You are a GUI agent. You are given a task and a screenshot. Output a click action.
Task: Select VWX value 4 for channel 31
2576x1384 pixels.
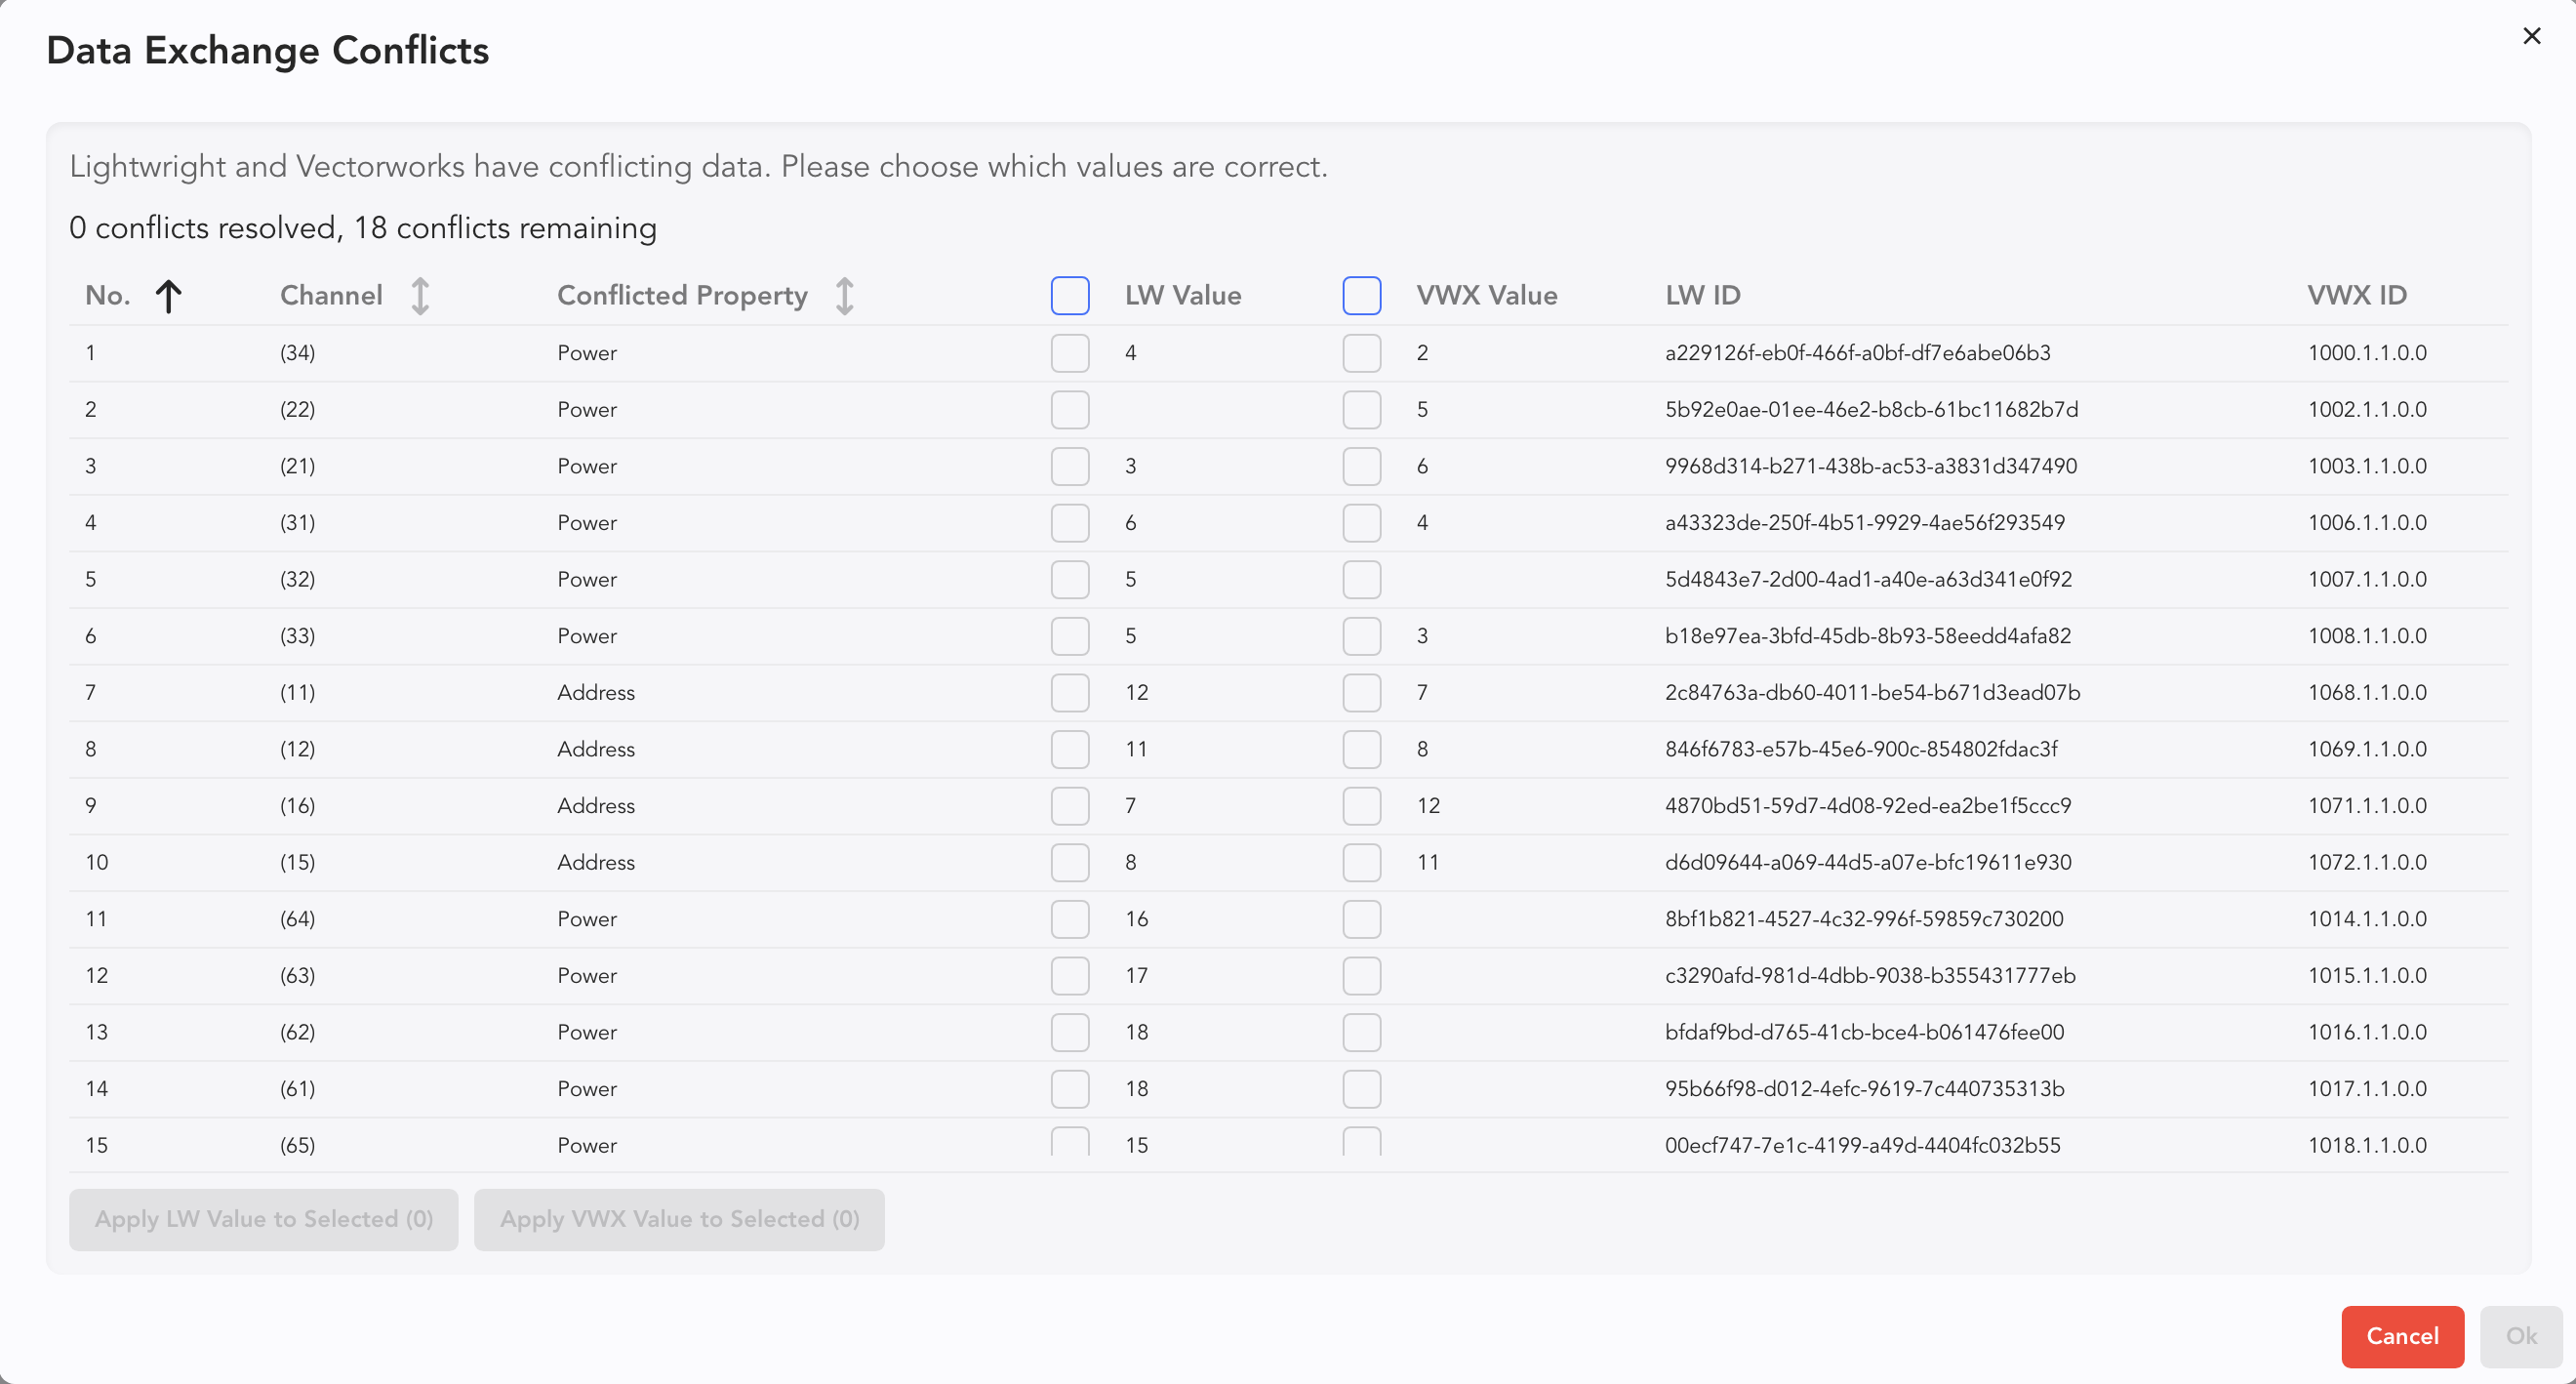[x=1361, y=523]
